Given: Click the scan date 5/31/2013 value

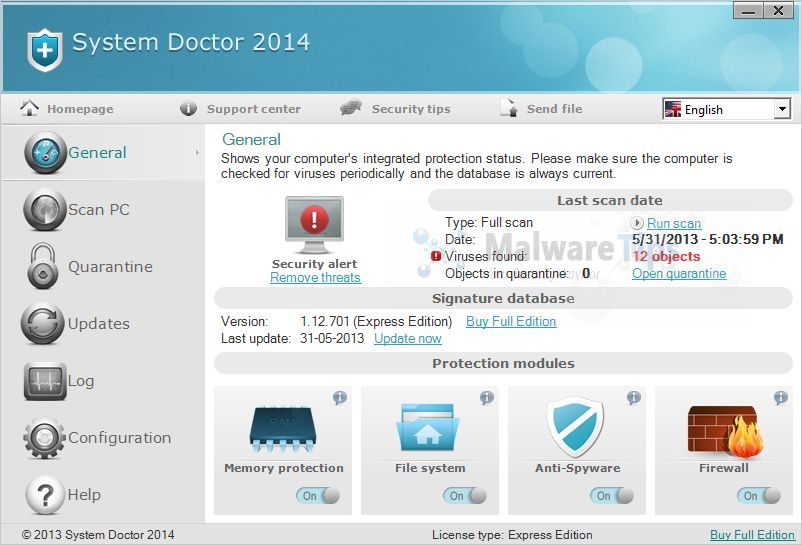Looking at the screenshot, I should pyautogui.click(x=707, y=239).
